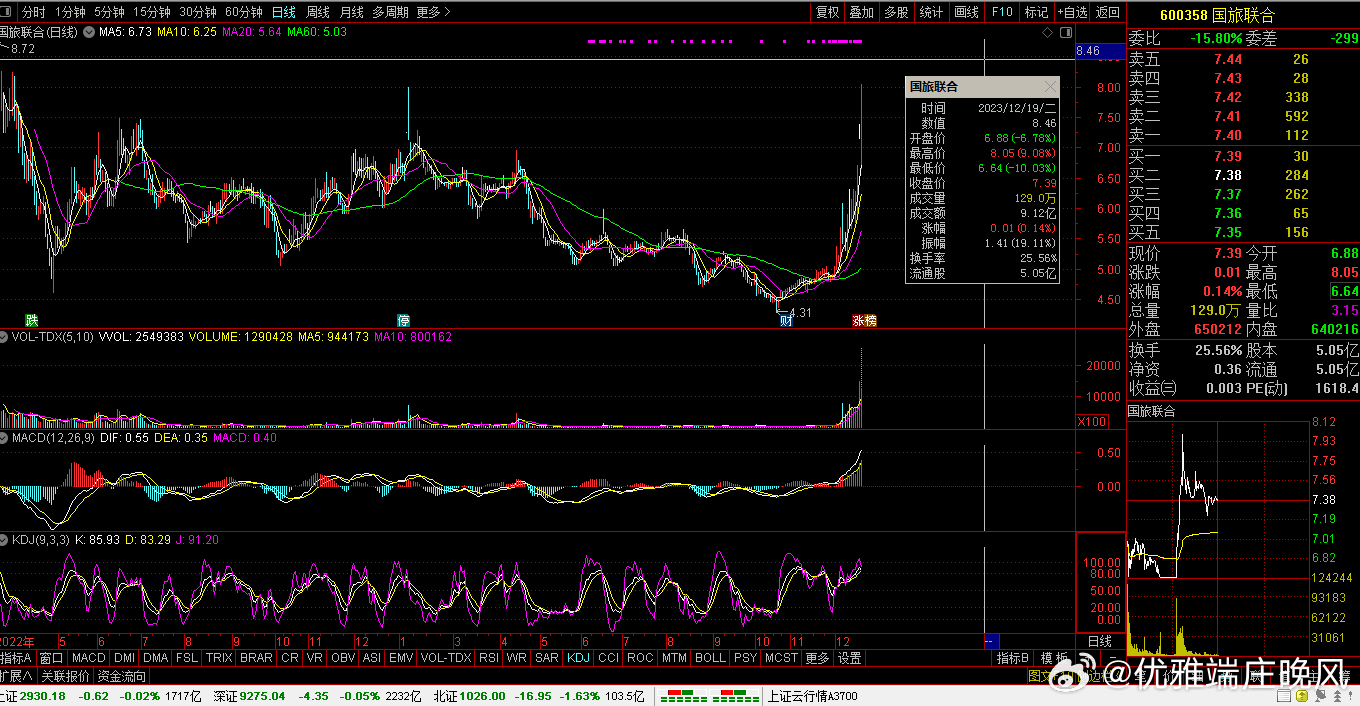Switch indicator to RSI tab
The height and width of the screenshot is (706, 1360).
[x=489, y=658]
